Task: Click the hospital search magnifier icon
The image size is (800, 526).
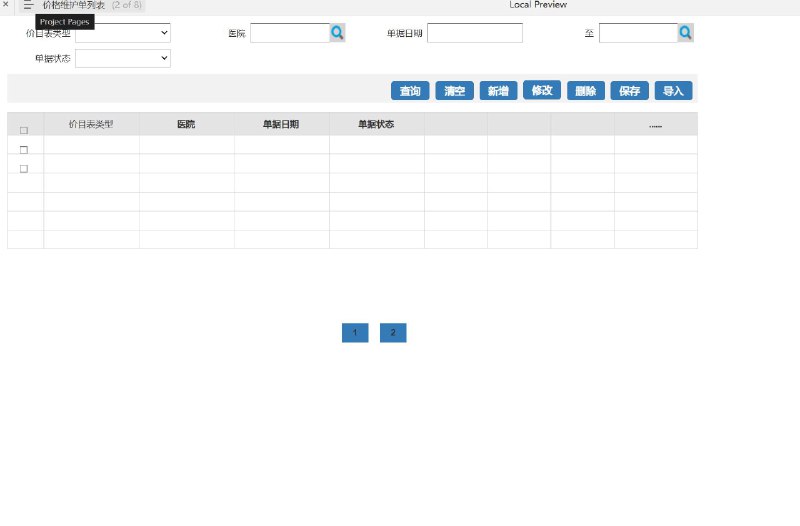Action: (337, 33)
